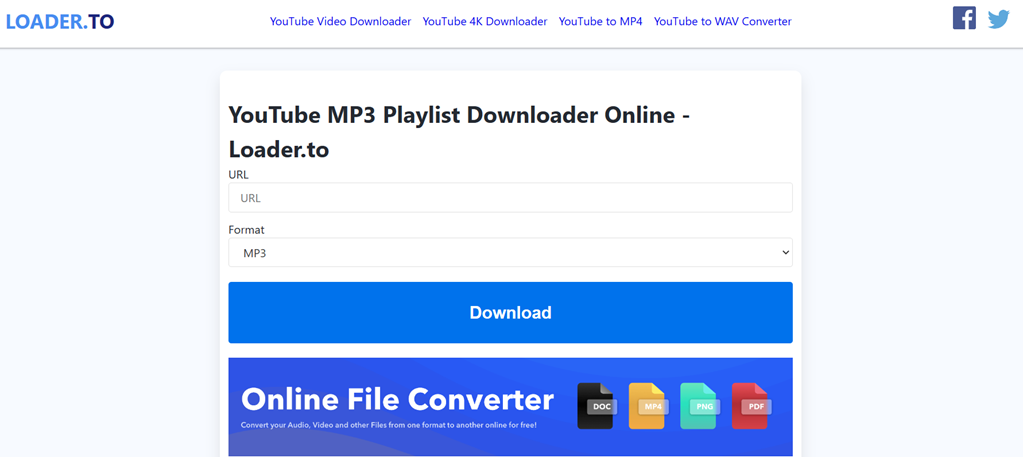Focus the URL input field
This screenshot has width=1023, height=457.
tap(510, 198)
